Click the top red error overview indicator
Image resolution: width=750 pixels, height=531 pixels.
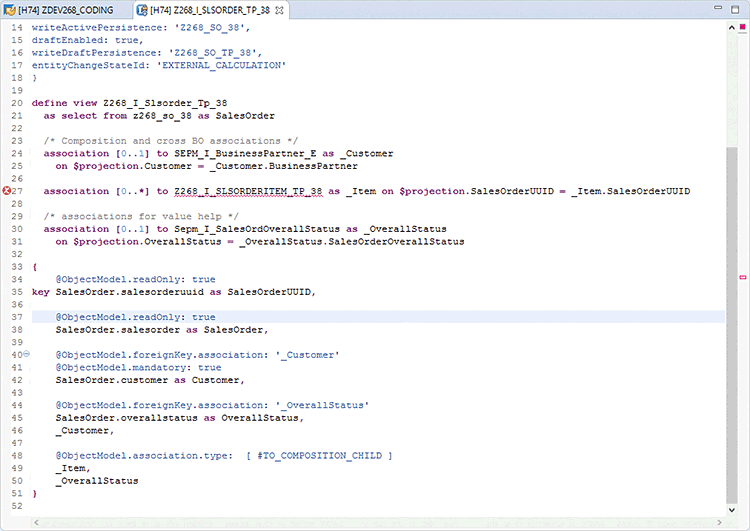[x=743, y=27]
